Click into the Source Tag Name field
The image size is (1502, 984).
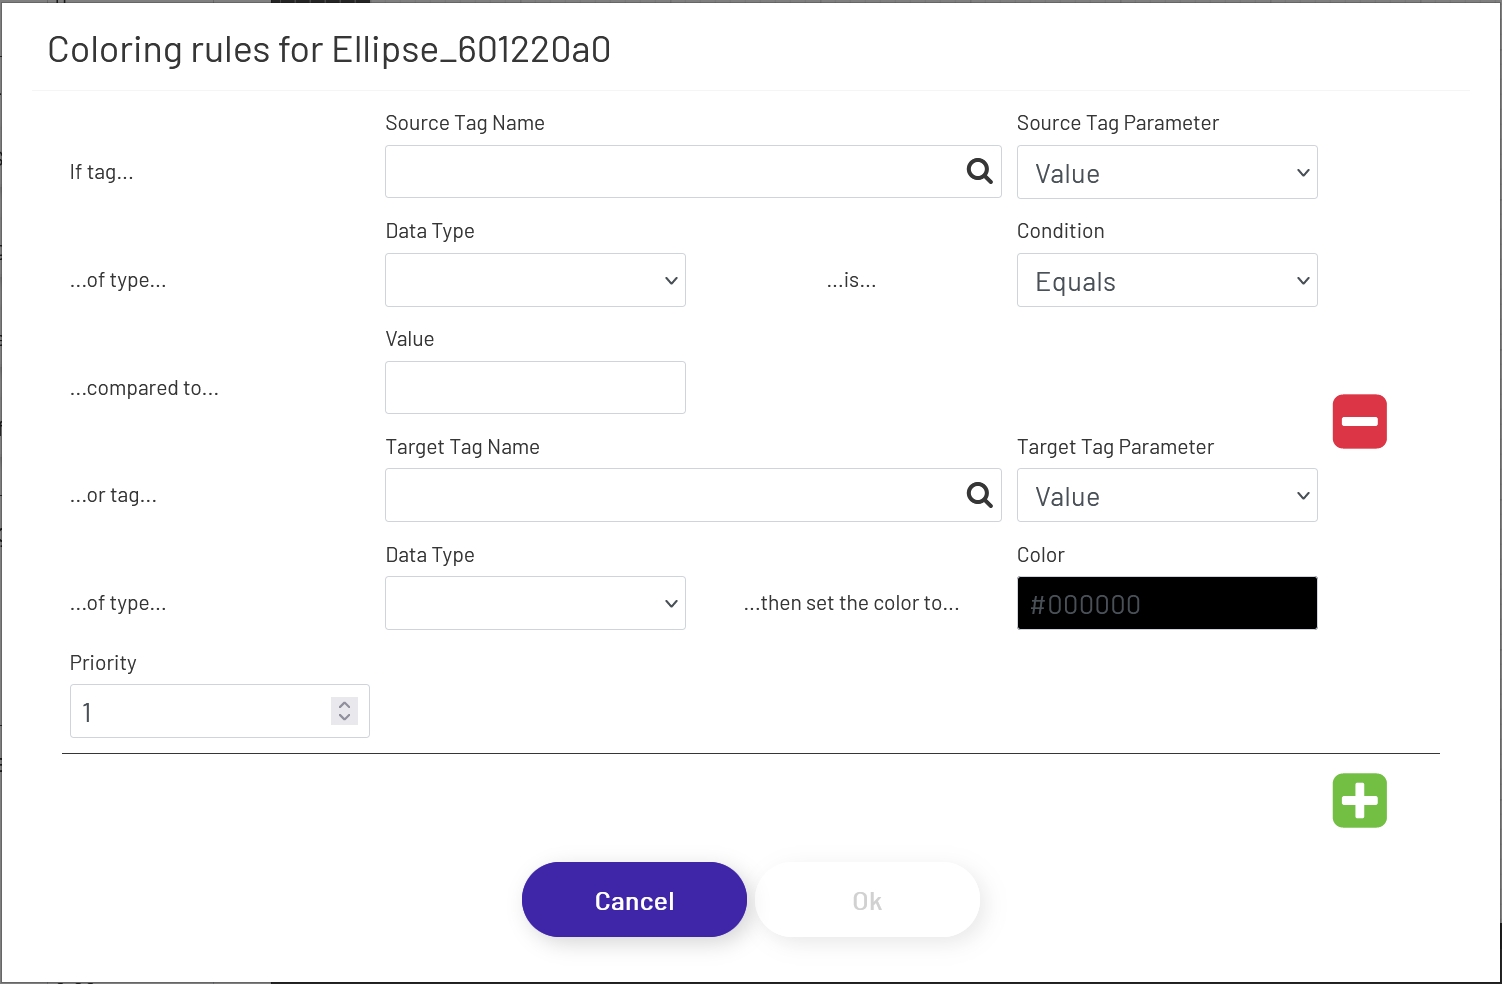[670, 171]
